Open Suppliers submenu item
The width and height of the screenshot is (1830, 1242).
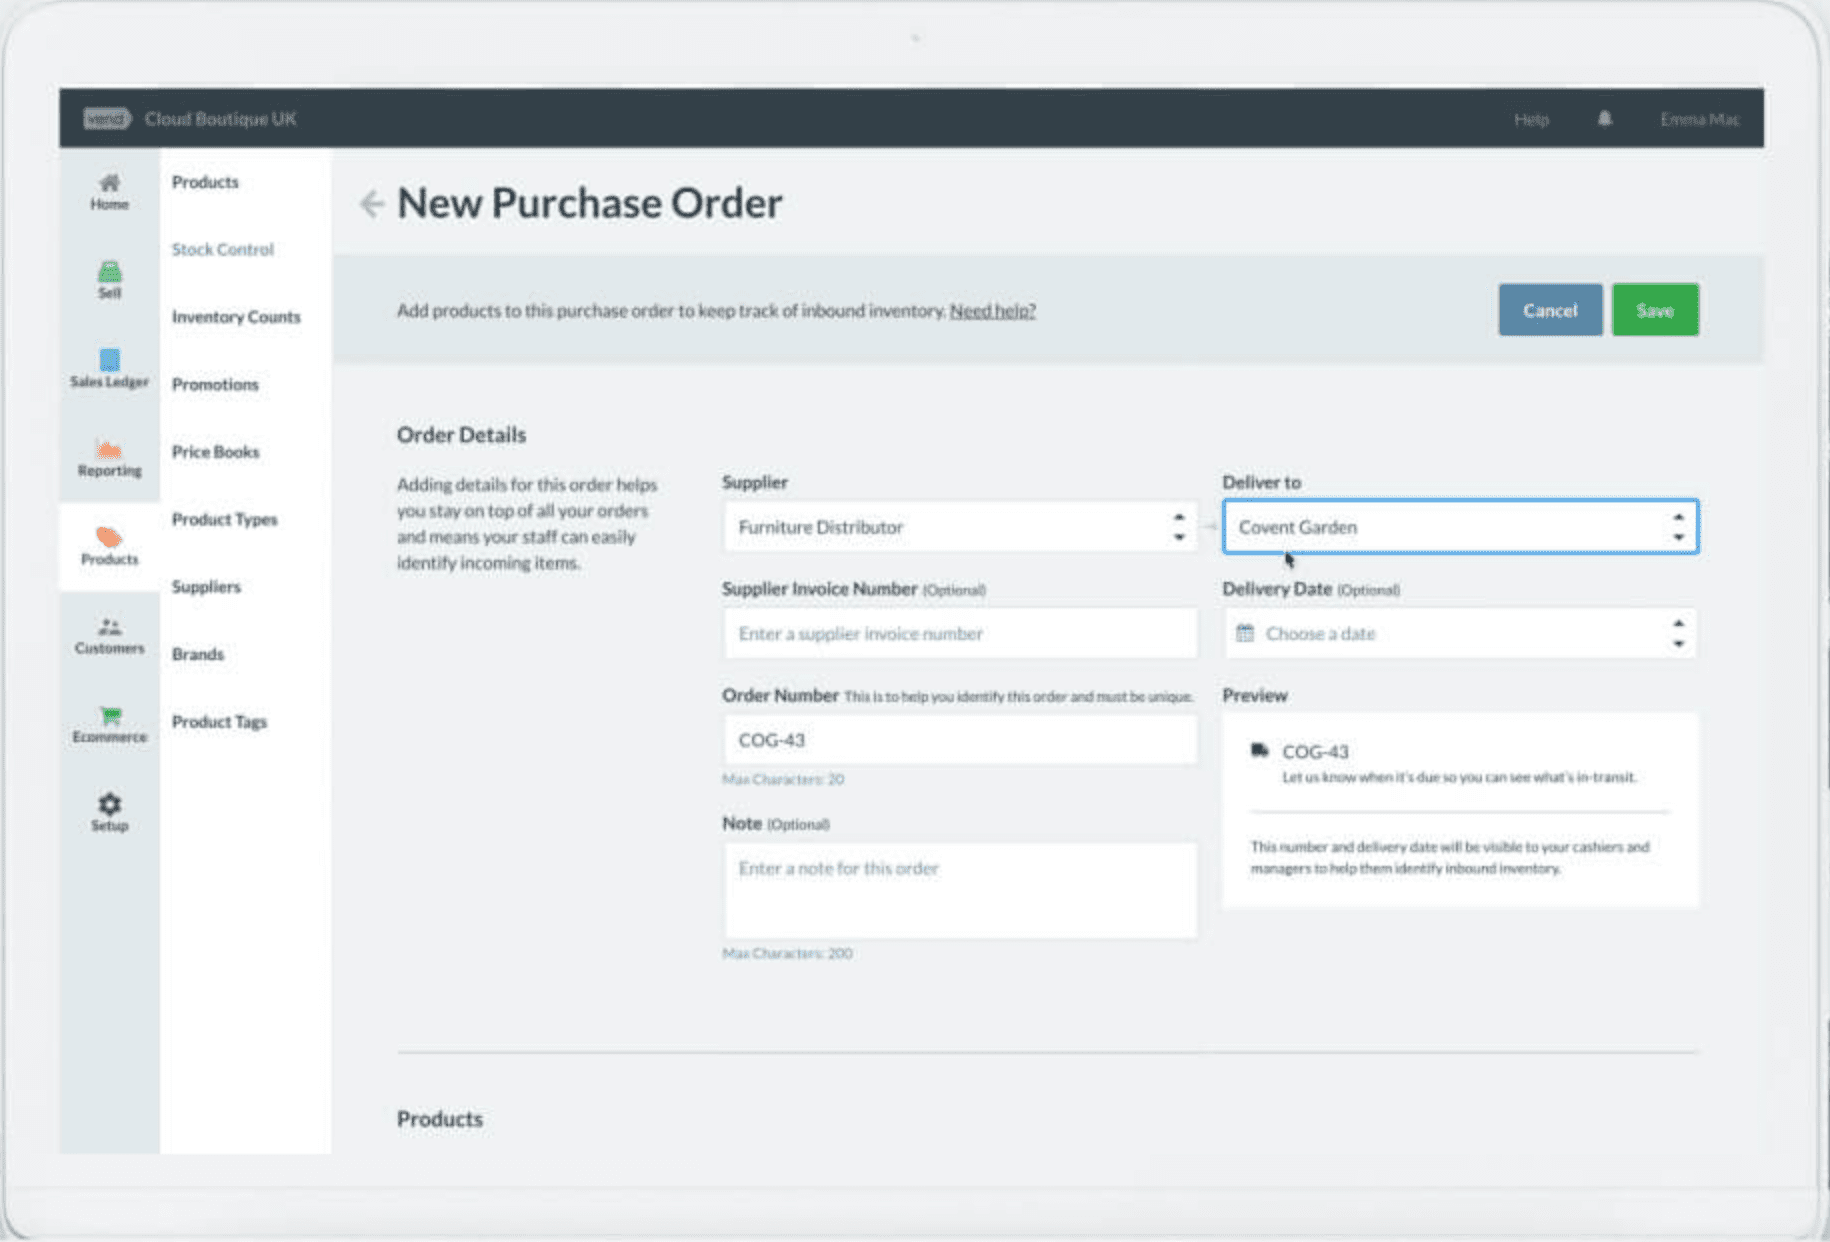(206, 587)
